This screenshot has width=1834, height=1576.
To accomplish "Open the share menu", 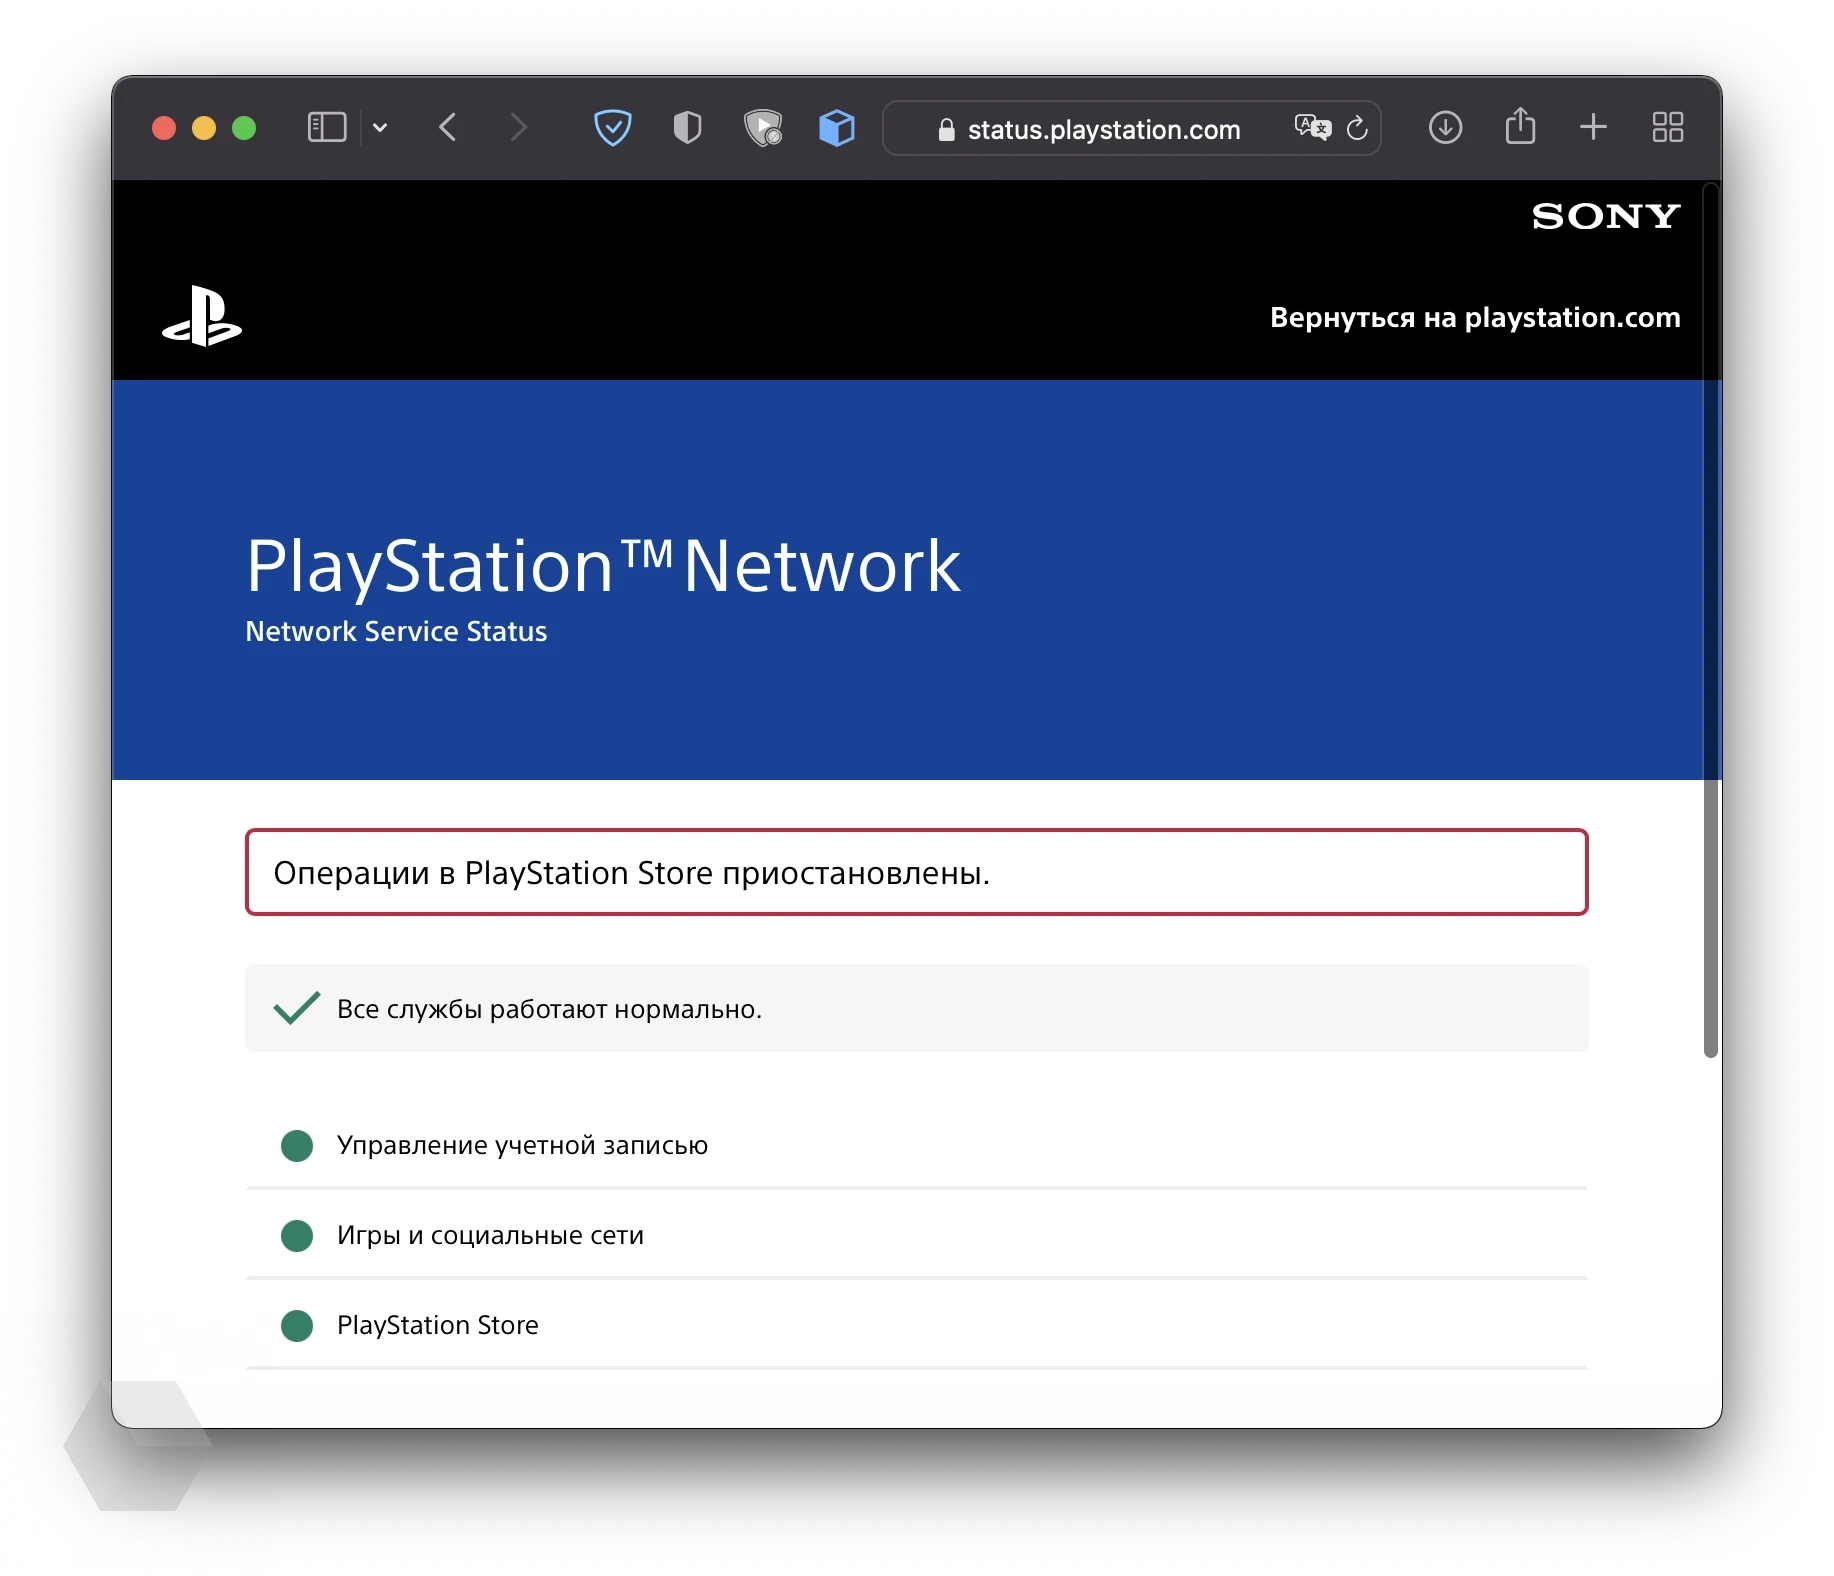I will [x=1520, y=126].
